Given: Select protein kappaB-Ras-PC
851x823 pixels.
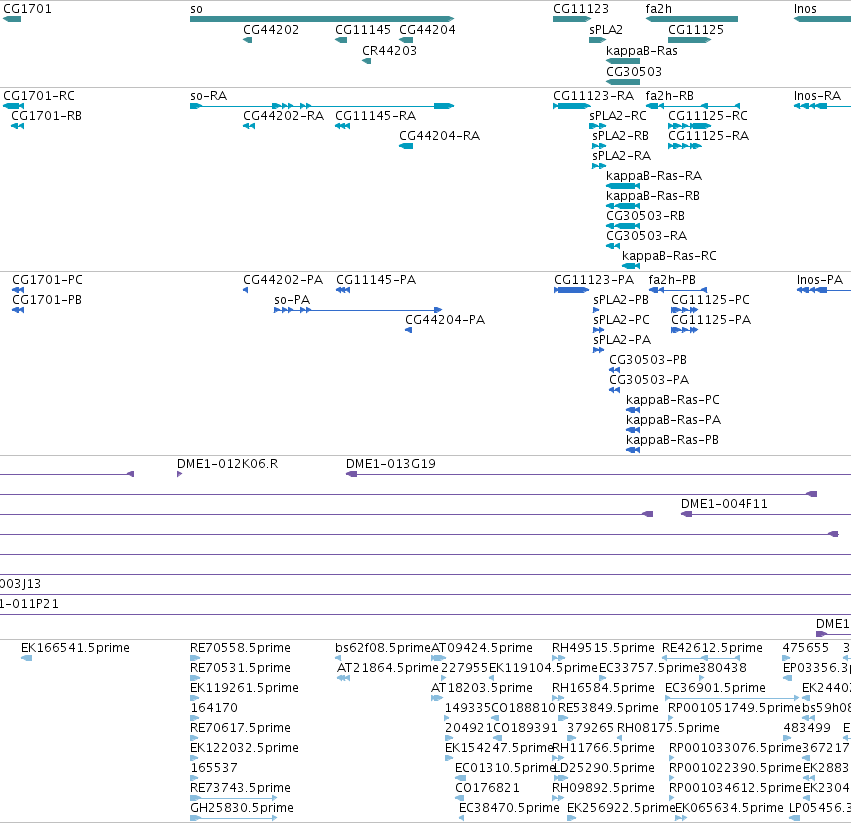Looking at the screenshot, I should (x=673, y=401).
